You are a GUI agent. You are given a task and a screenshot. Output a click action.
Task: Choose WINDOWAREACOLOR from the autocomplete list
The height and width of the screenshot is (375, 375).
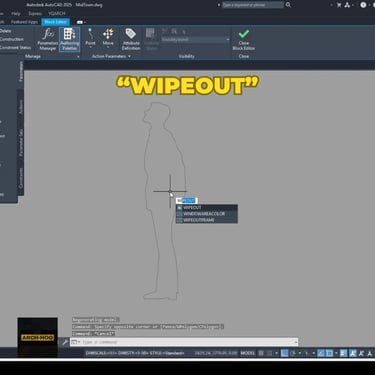coord(207,214)
